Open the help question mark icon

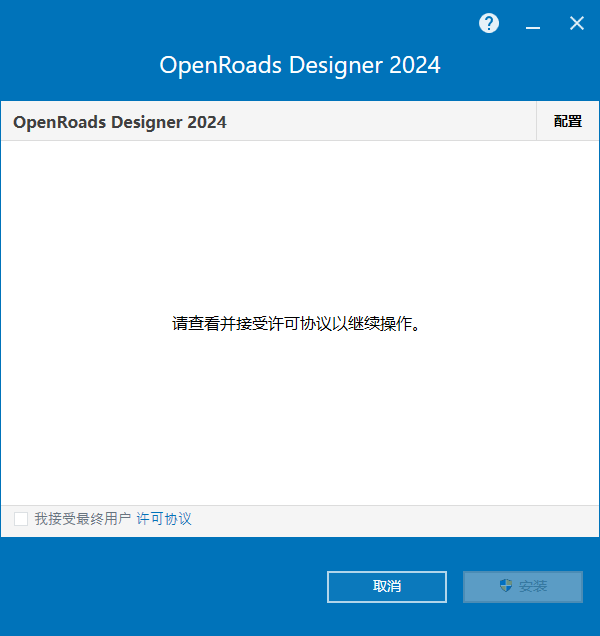489,23
